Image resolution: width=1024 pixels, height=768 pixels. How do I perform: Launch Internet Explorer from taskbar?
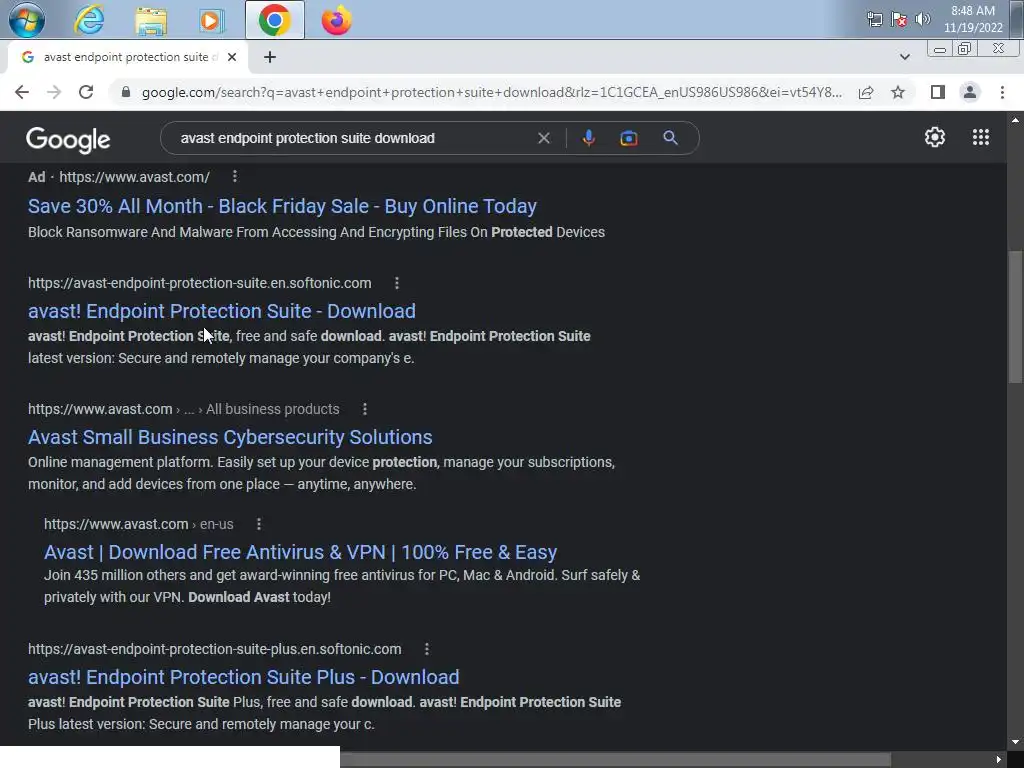pos(89,20)
